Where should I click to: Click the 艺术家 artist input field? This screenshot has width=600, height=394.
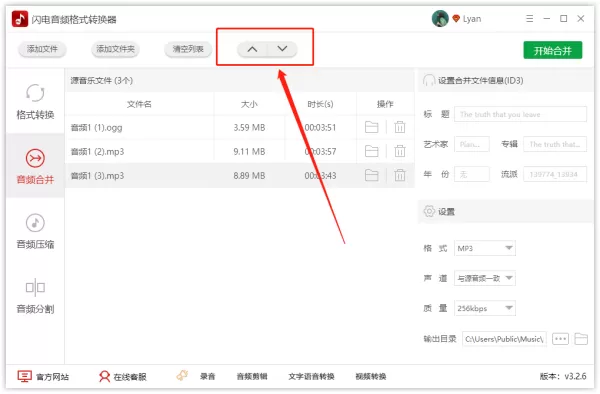[471, 144]
